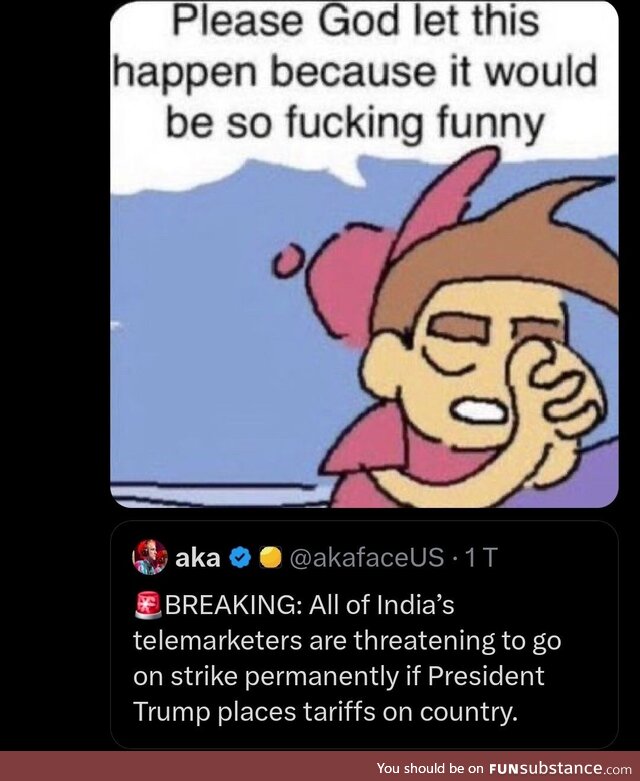Image resolution: width=640 pixels, height=781 pixels.
Task: Click the display name aka
Action: [198, 558]
